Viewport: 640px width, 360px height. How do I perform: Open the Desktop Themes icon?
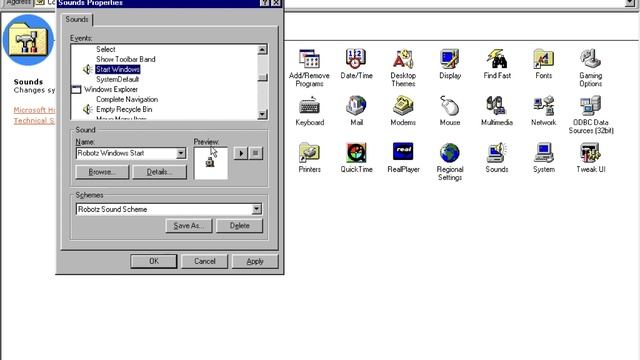(x=403, y=59)
